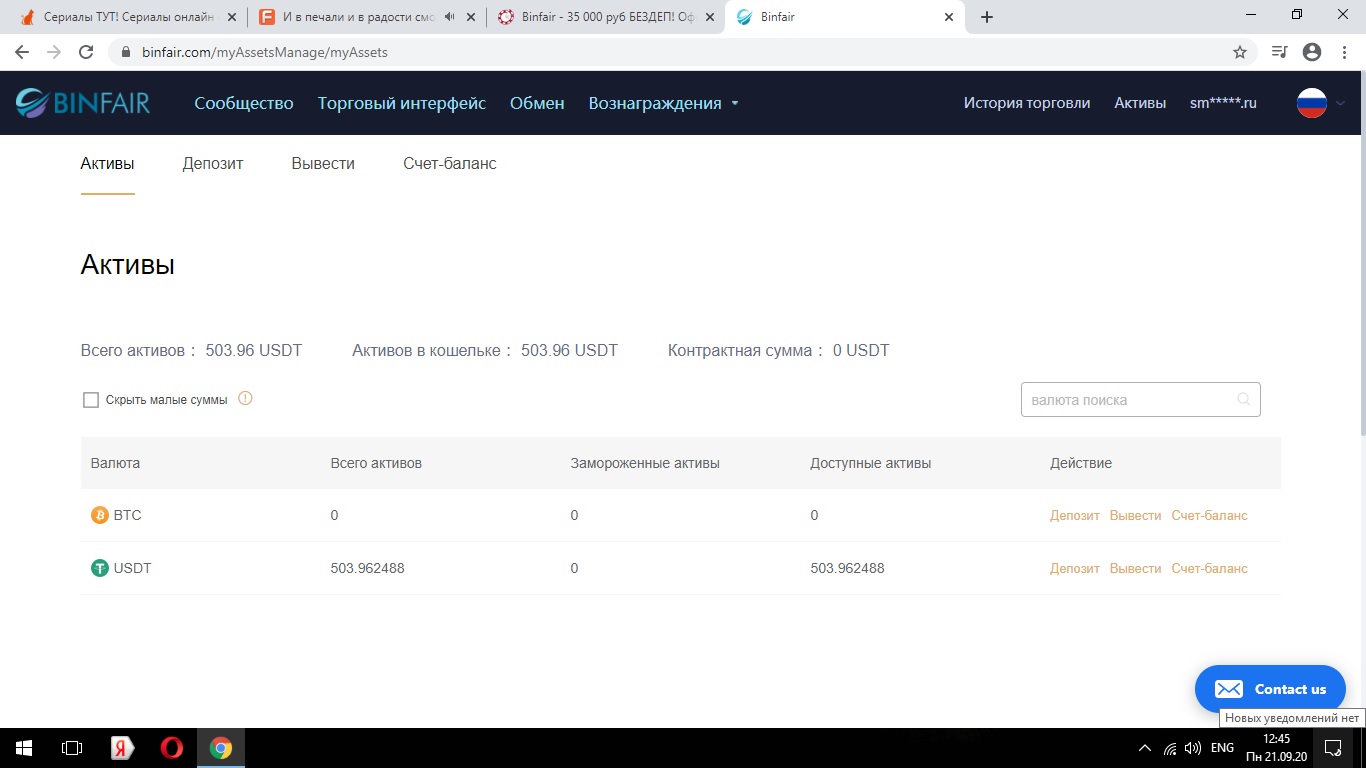Click the site lock icon in address bar
The height and width of the screenshot is (768, 1366).
[x=126, y=52]
